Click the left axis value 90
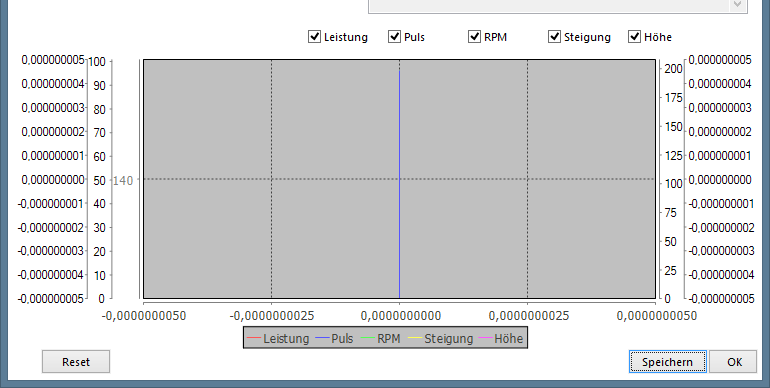 [x=100, y=85]
